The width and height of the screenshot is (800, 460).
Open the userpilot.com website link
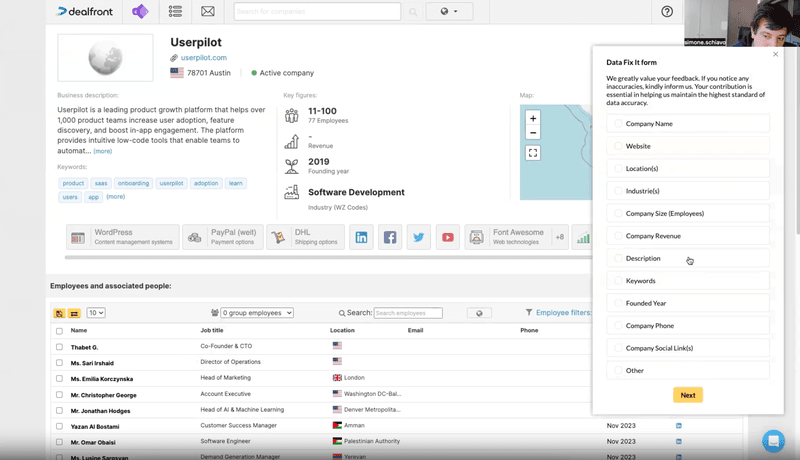point(203,58)
